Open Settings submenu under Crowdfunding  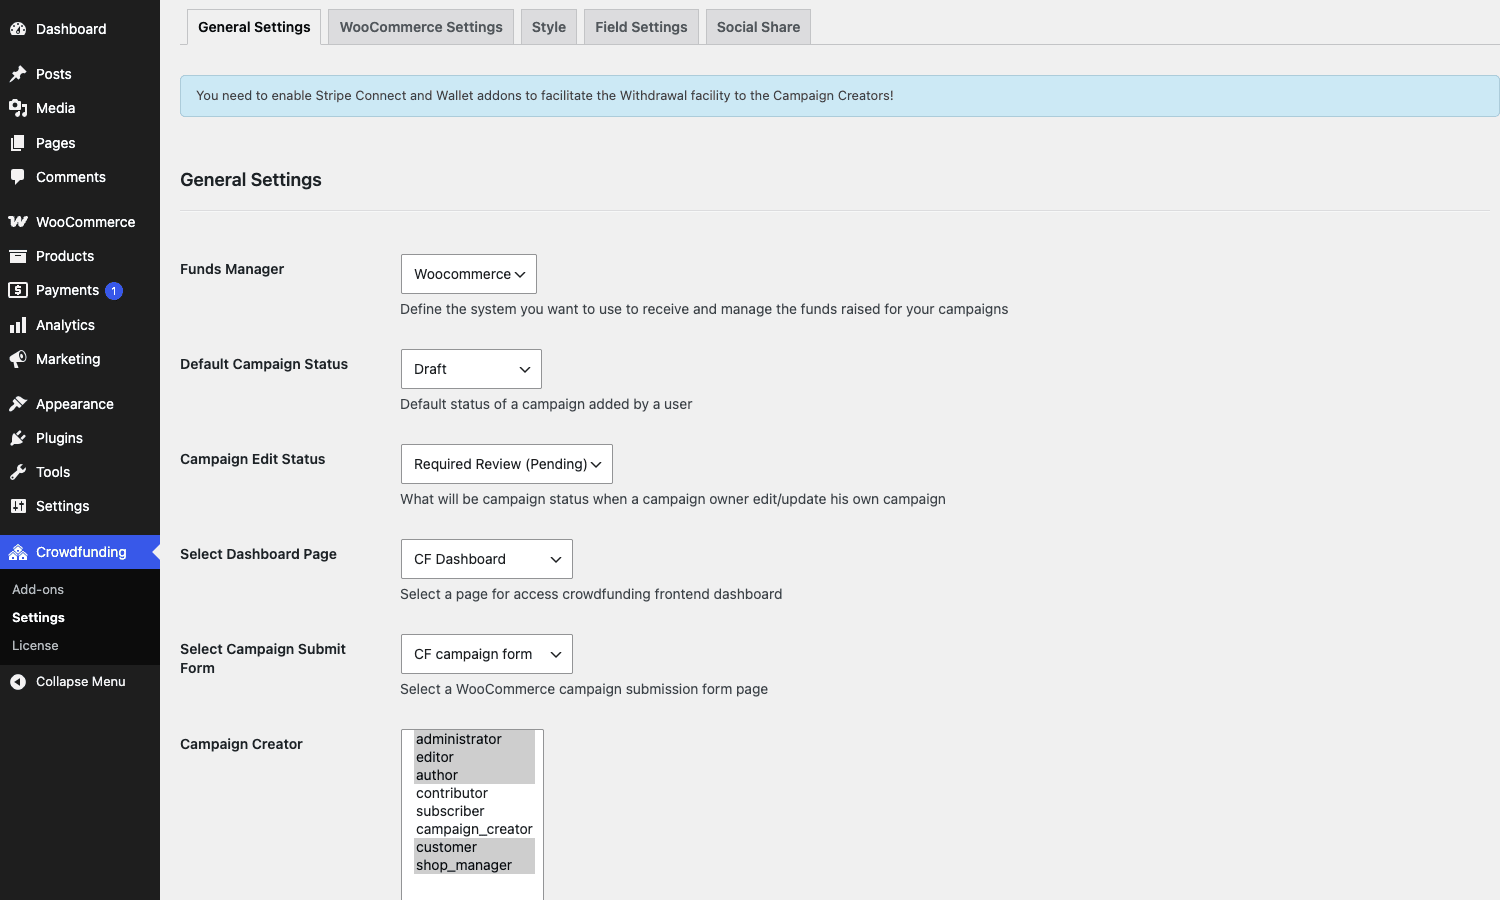(38, 618)
